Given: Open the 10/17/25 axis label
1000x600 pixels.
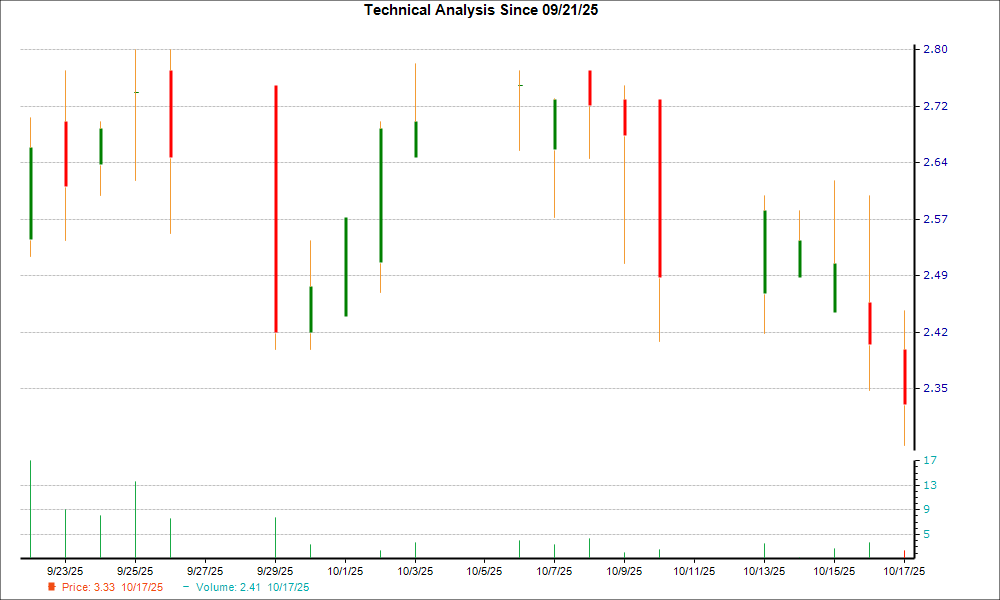Looking at the screenshot, I should pyautogui.click(x=903, y=569).
